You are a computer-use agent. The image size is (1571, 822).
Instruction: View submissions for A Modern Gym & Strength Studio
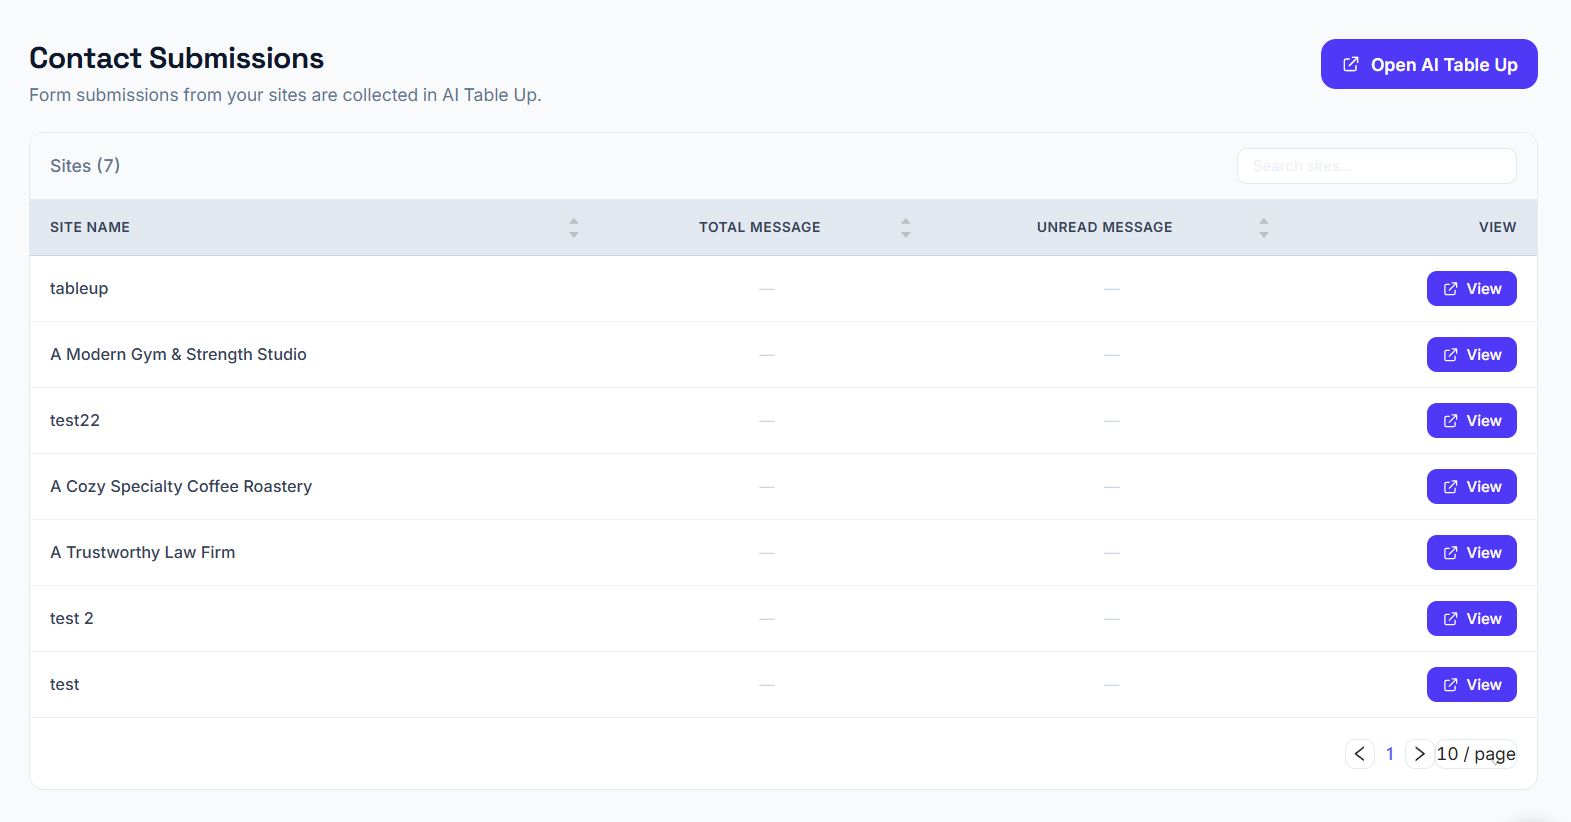coord(1471,355)
